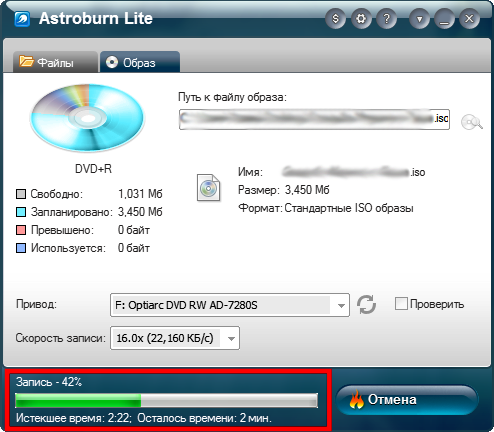Refresh drive list with green arrows icon

pyautogui.click(x=366, y=304)
